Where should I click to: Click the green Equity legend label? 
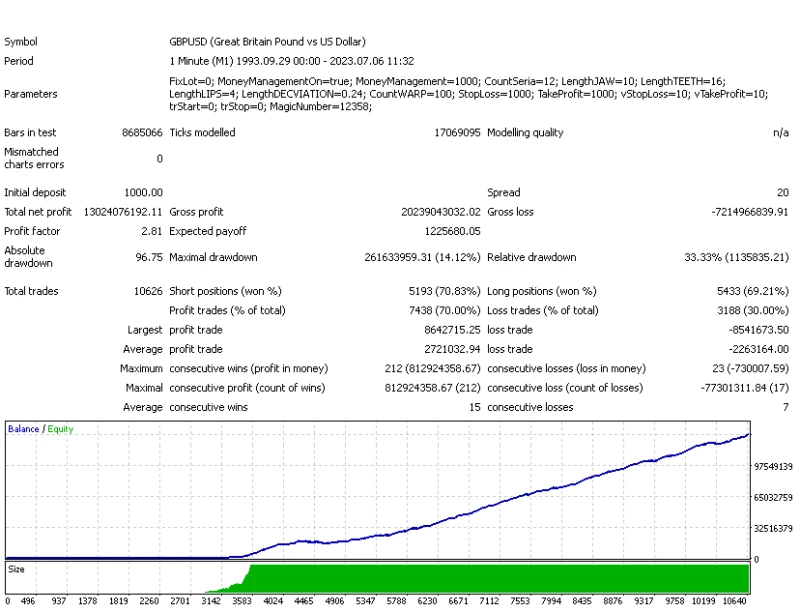59,429
